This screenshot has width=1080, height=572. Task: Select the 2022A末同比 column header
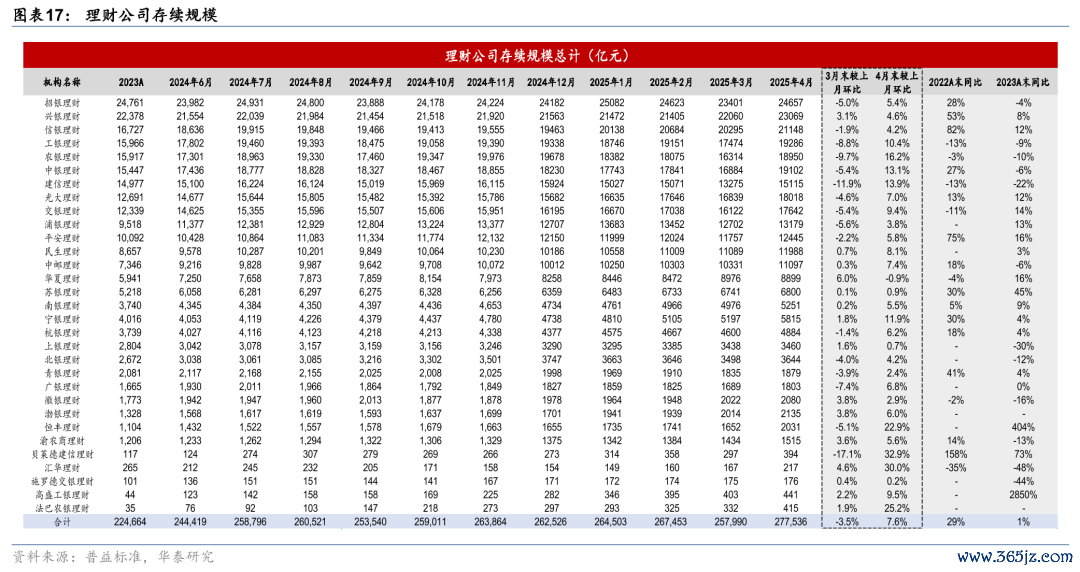coord(955,82)
